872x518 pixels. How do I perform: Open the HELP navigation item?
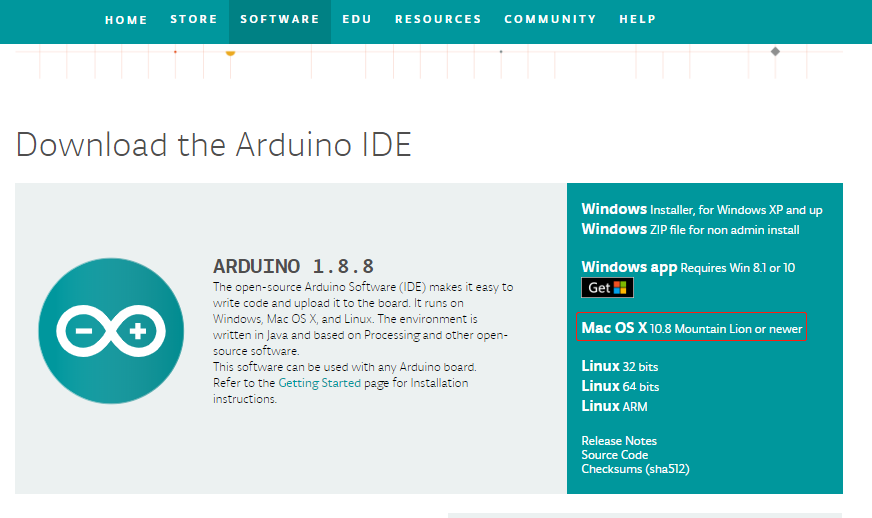(x=638, y=19)
